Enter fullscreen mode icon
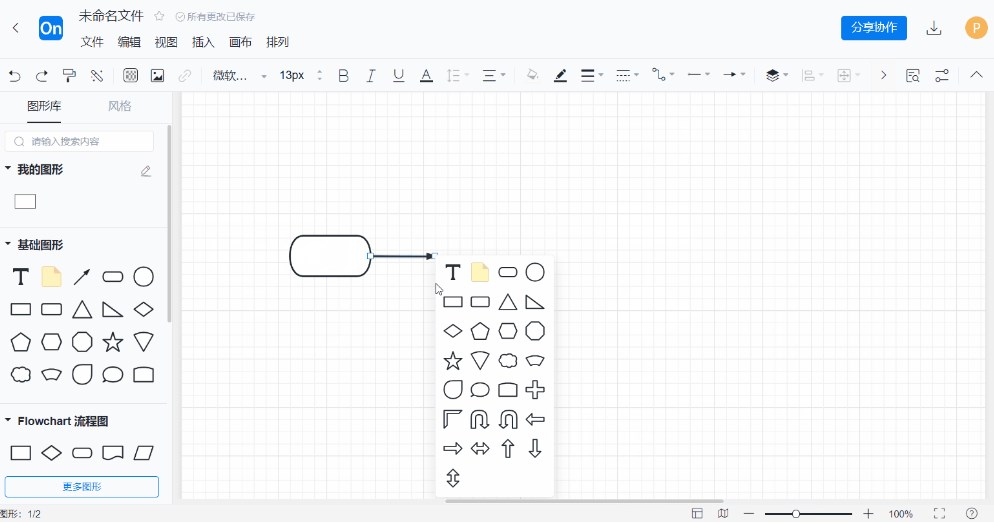994x523 pixels. coord(939,513)
